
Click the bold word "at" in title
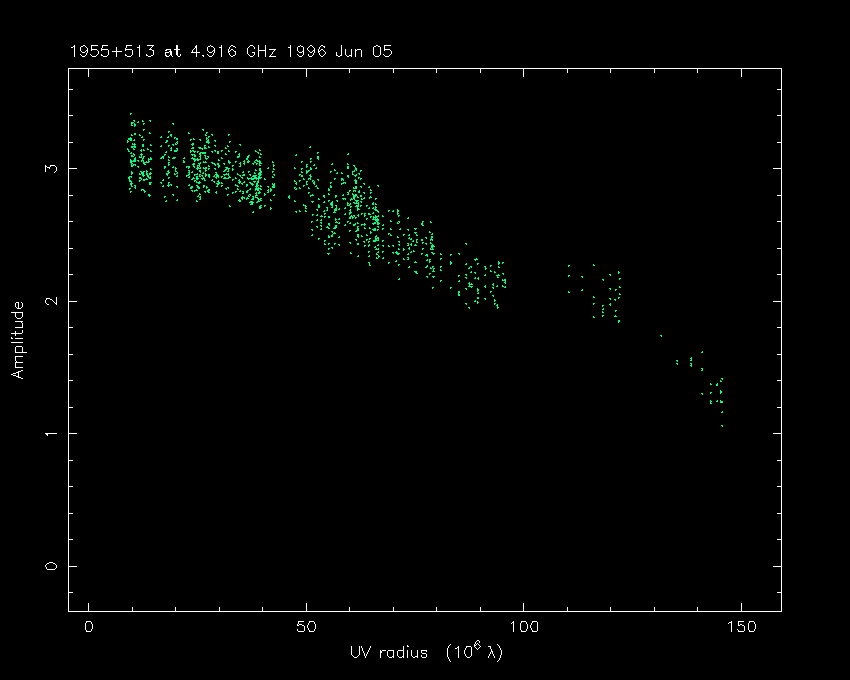point(173,51)
